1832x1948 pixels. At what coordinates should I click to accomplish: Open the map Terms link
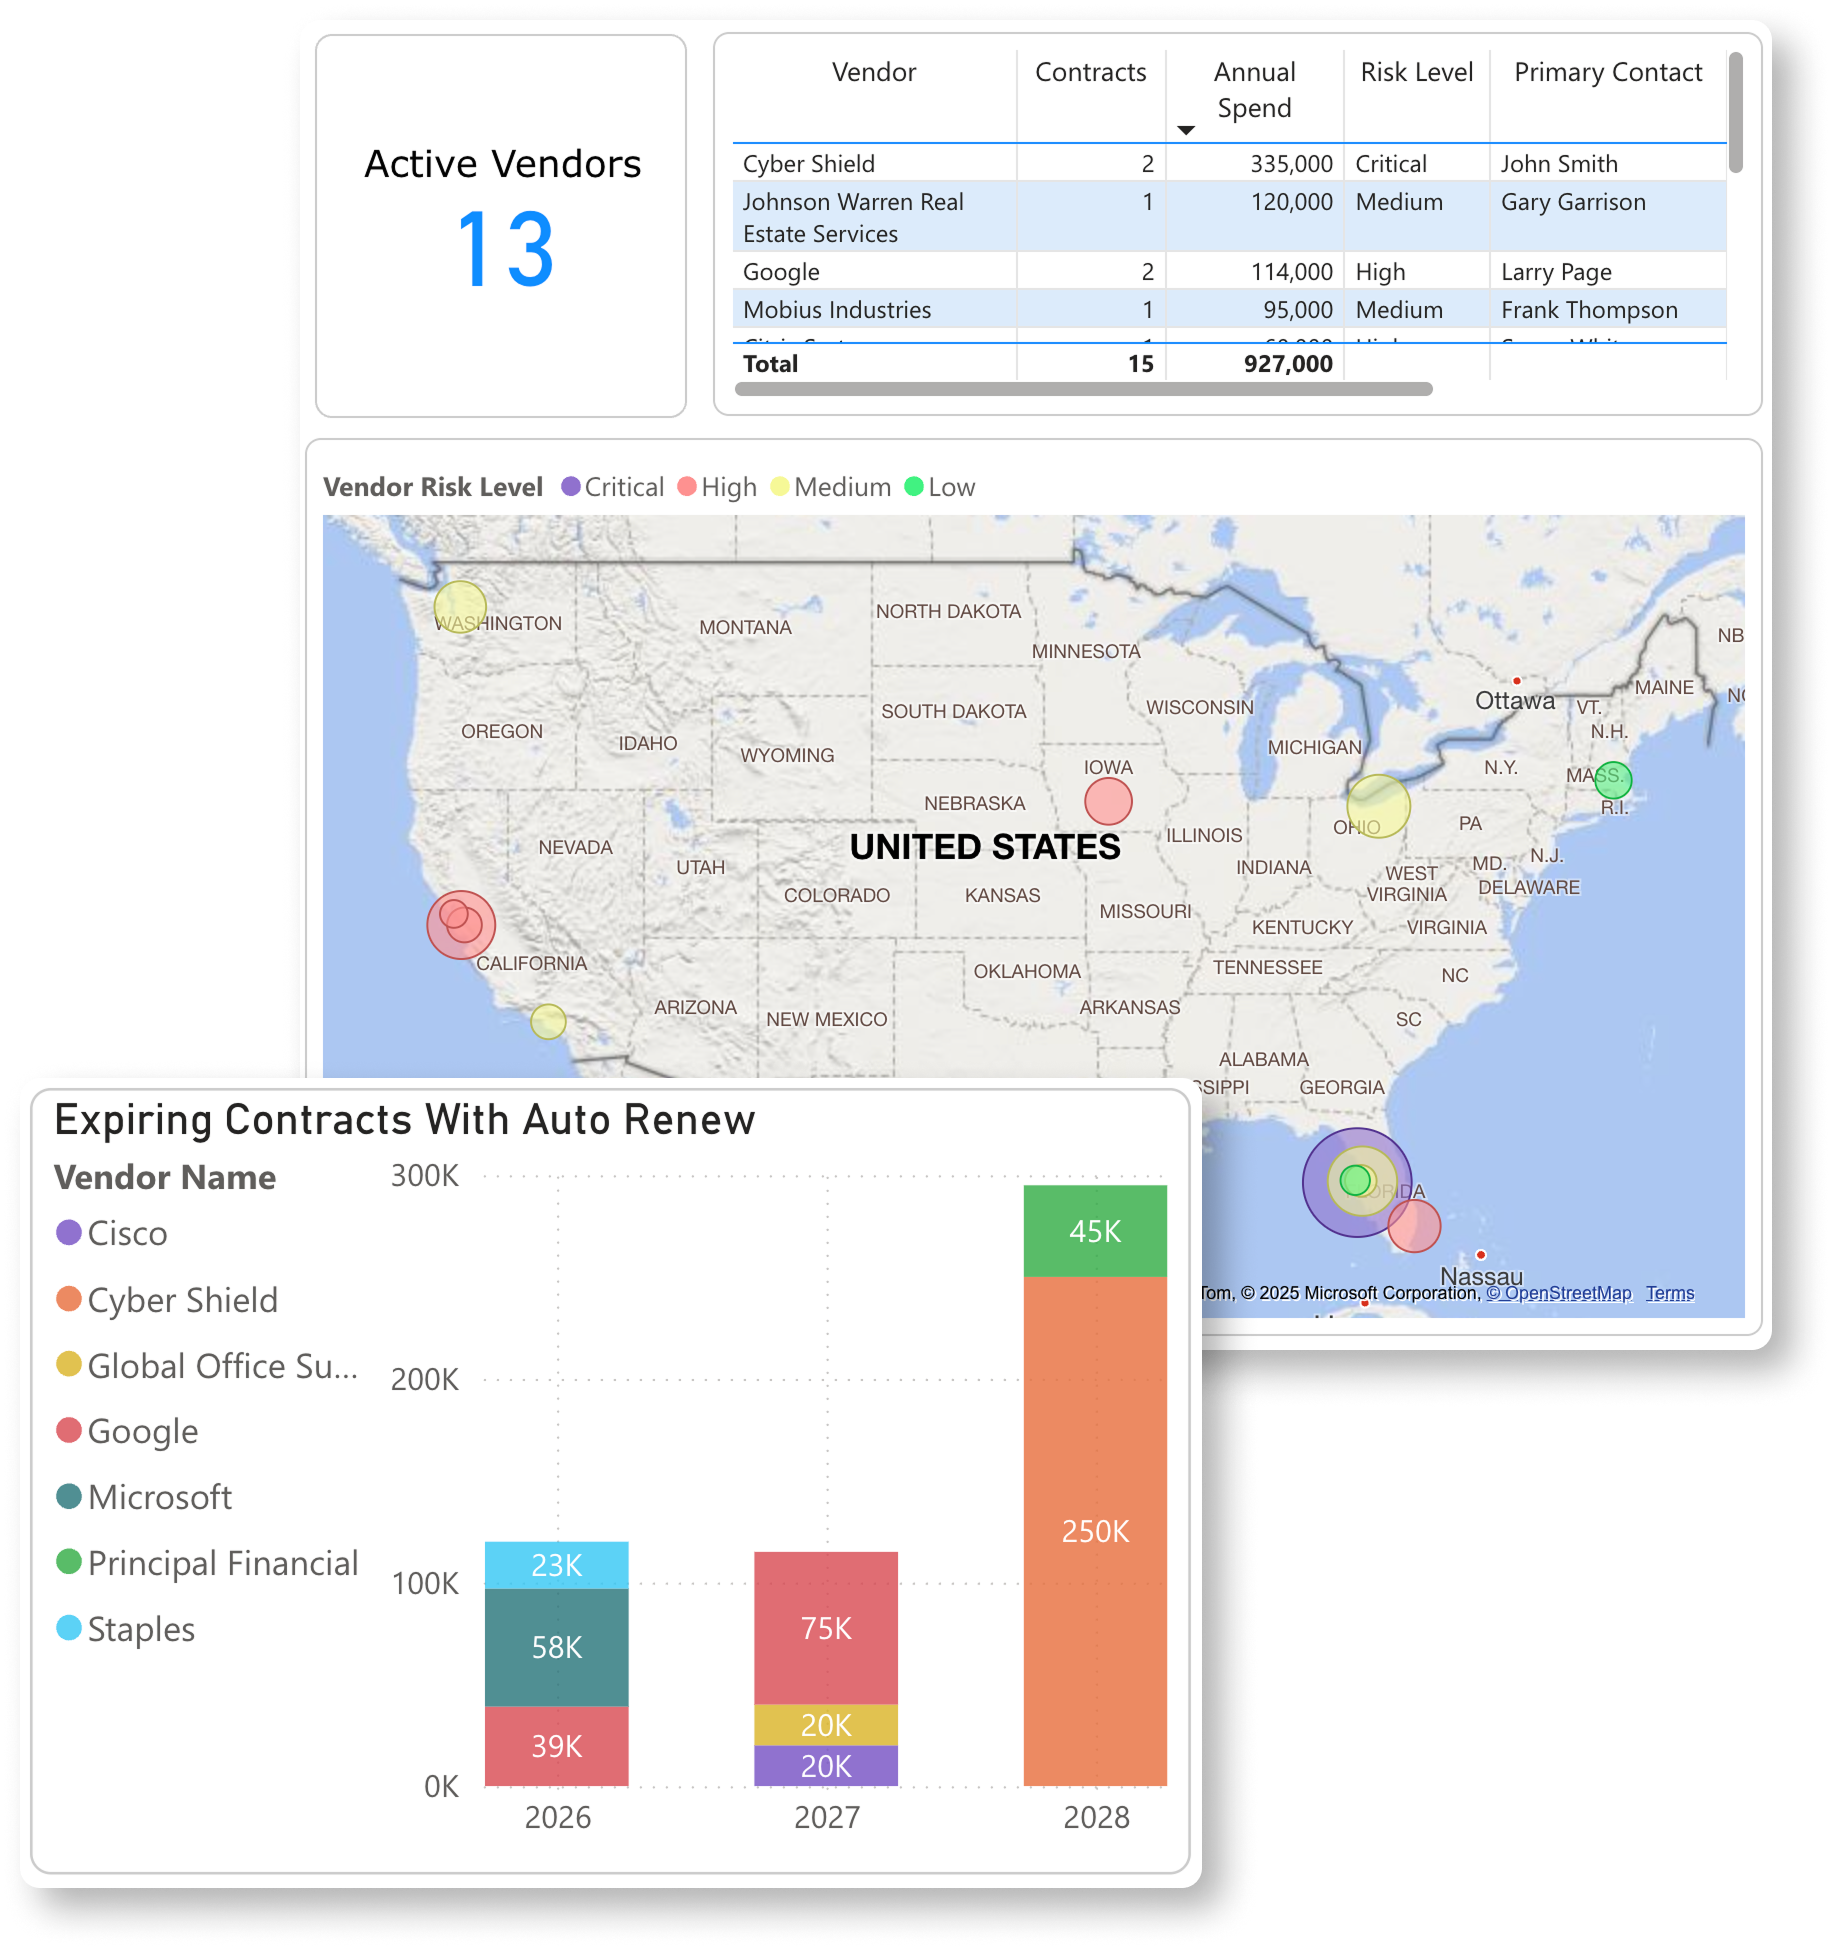tap(1670, 1292)
